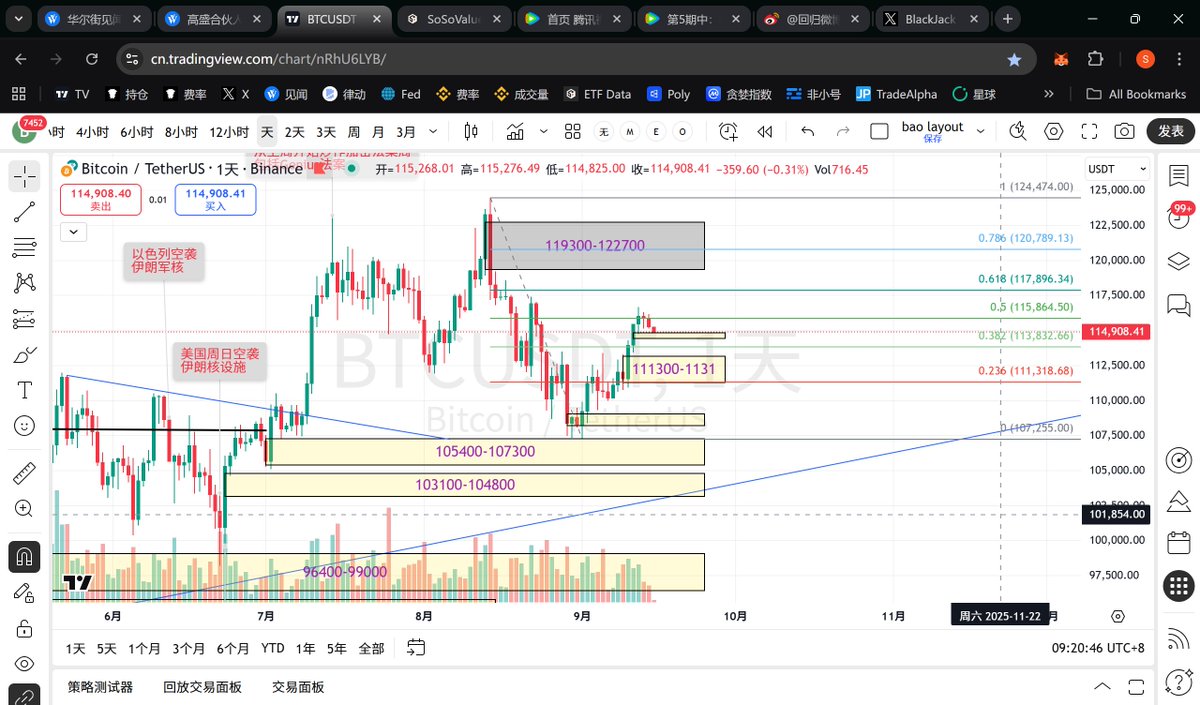Open the indicator templates grid
The height and width of the screenshot is (705, 1200).
pyautogui.click(x=573, y=131)
